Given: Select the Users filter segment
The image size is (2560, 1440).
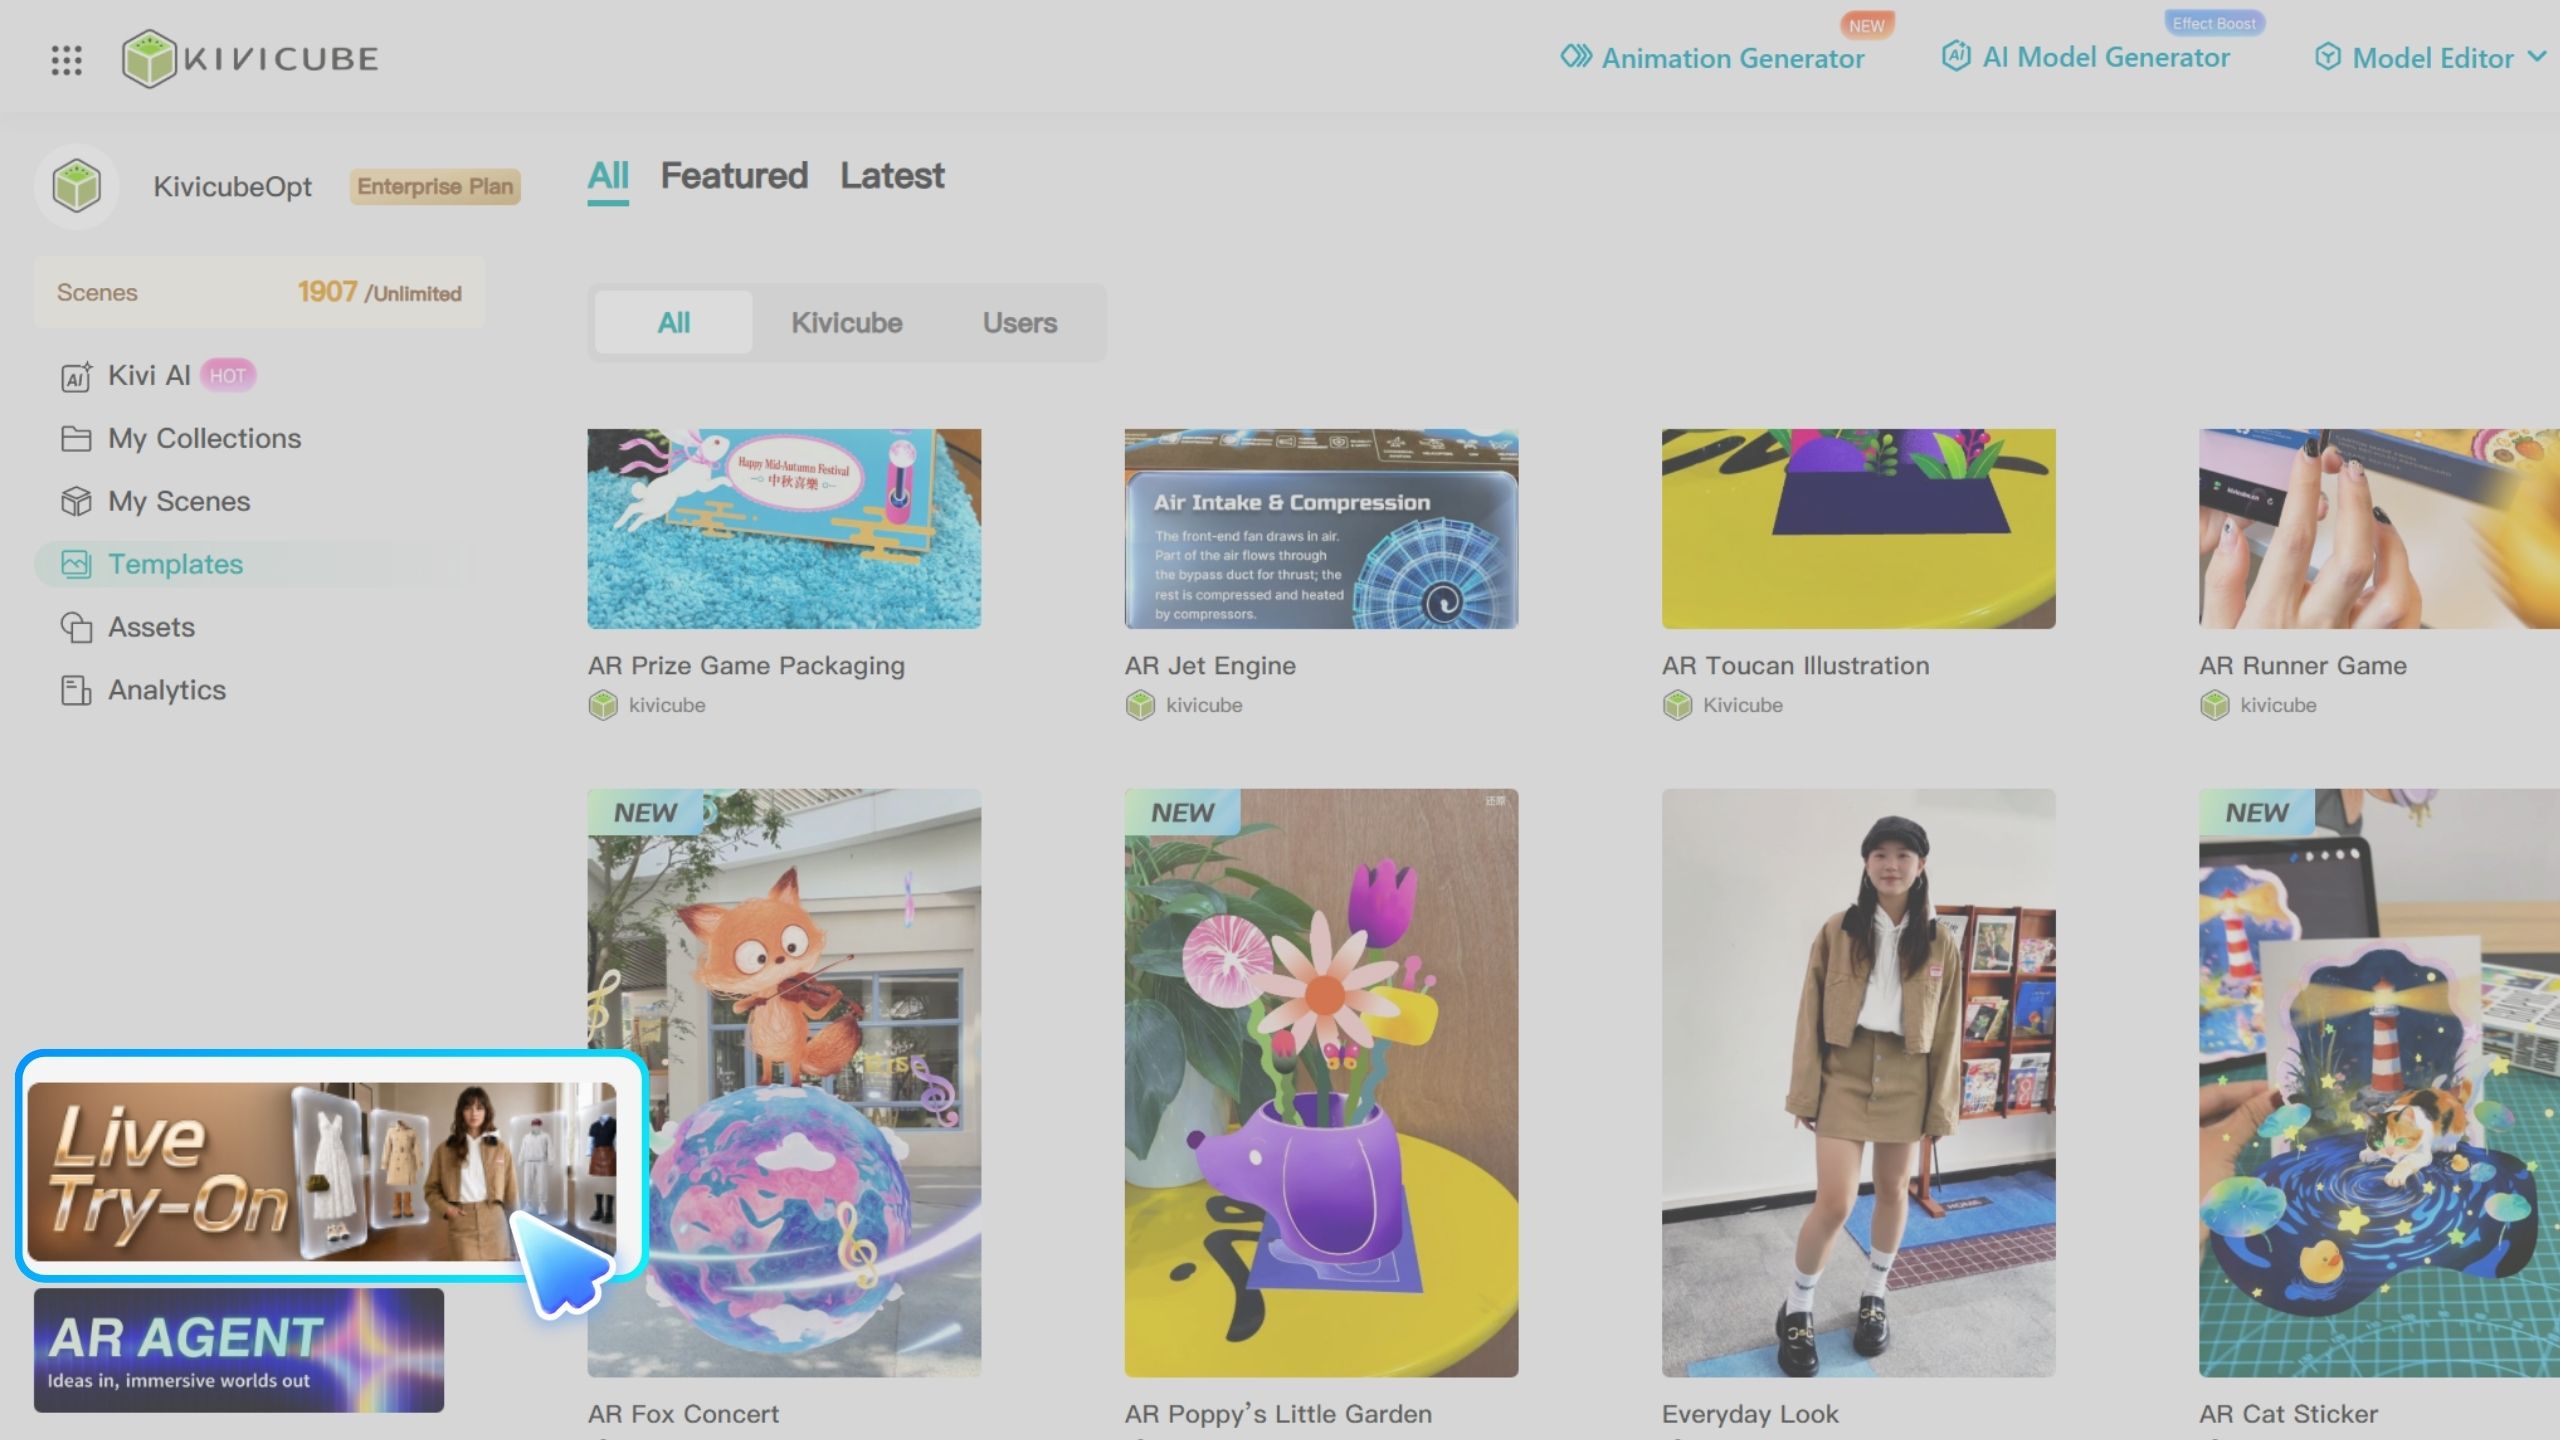Looking at the screenshot, I should (x=1019, y=323).
